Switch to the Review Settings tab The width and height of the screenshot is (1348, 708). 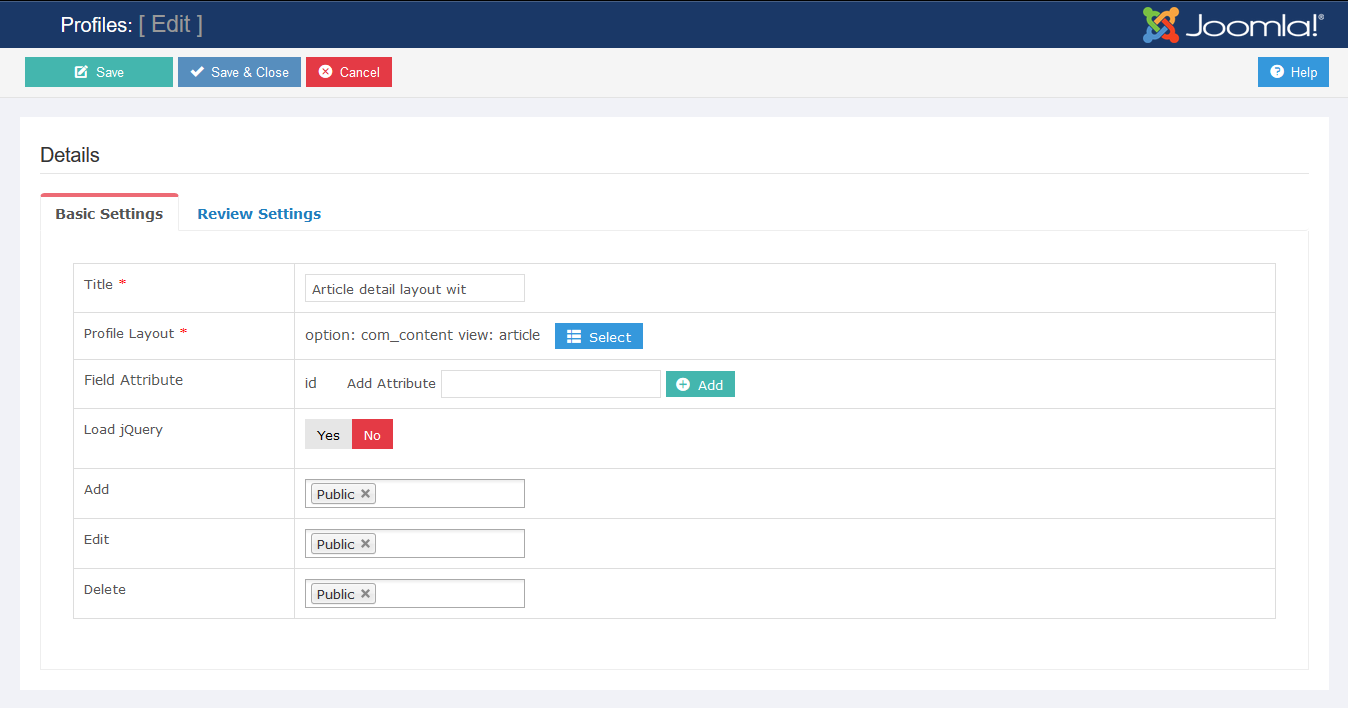259,214
